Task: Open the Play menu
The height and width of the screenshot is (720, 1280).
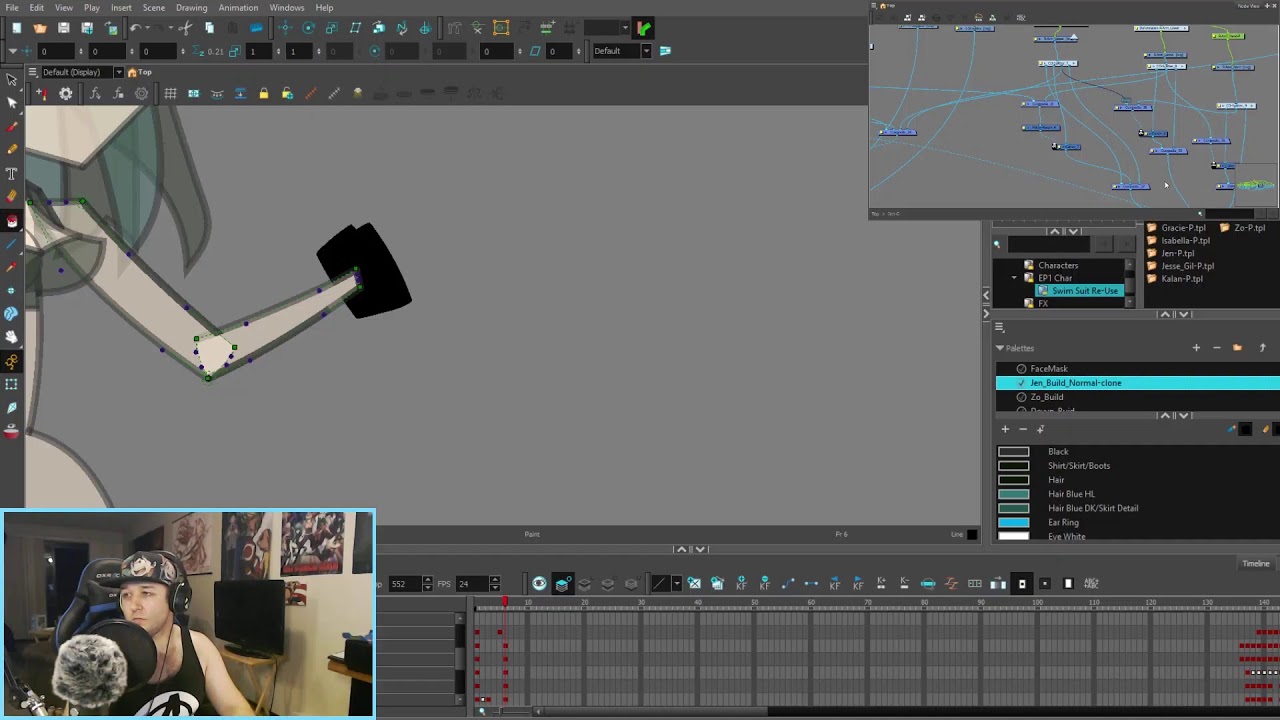Action: [x=91, y=8]
